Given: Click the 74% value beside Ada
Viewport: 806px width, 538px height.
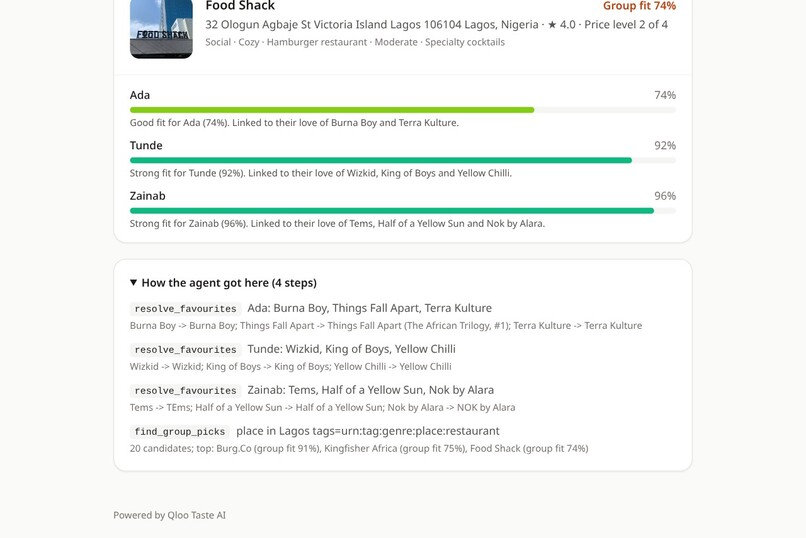Looking at the screenshot, I should coord(665,95).
